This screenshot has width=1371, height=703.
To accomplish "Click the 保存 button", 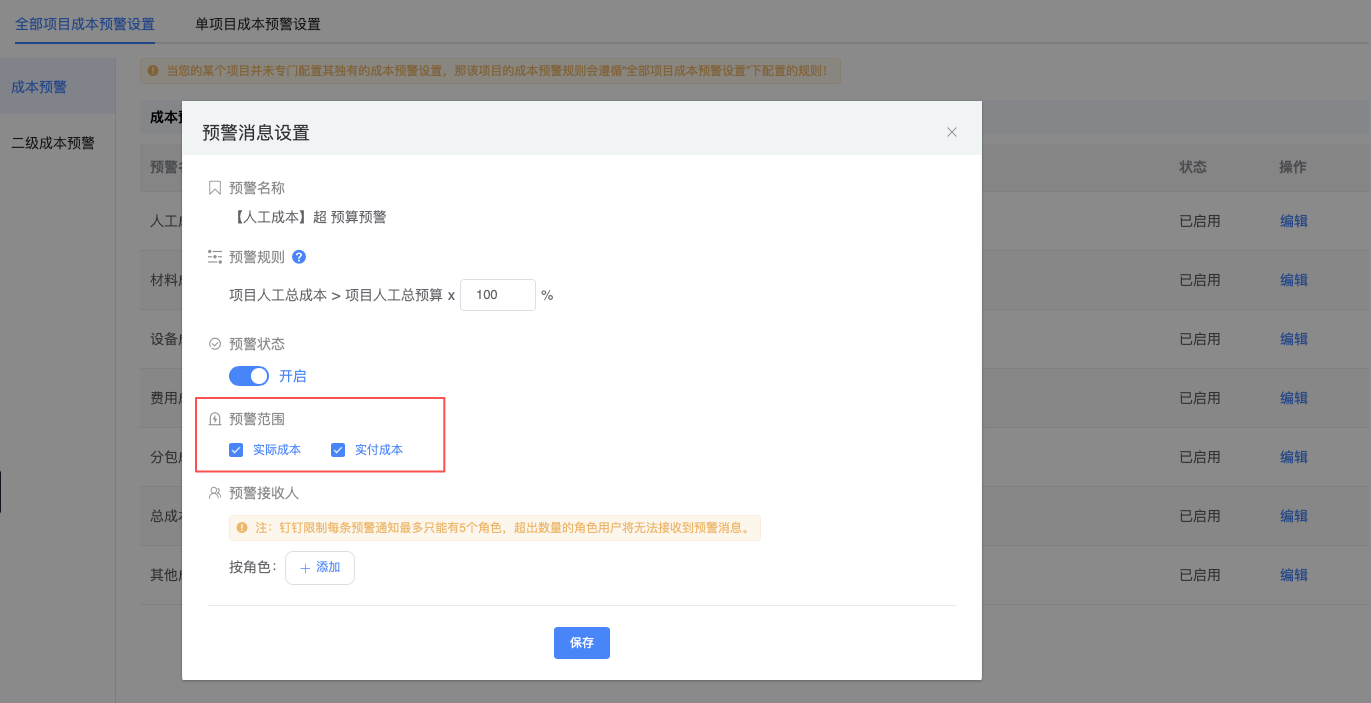I will [x=581, y=643].
